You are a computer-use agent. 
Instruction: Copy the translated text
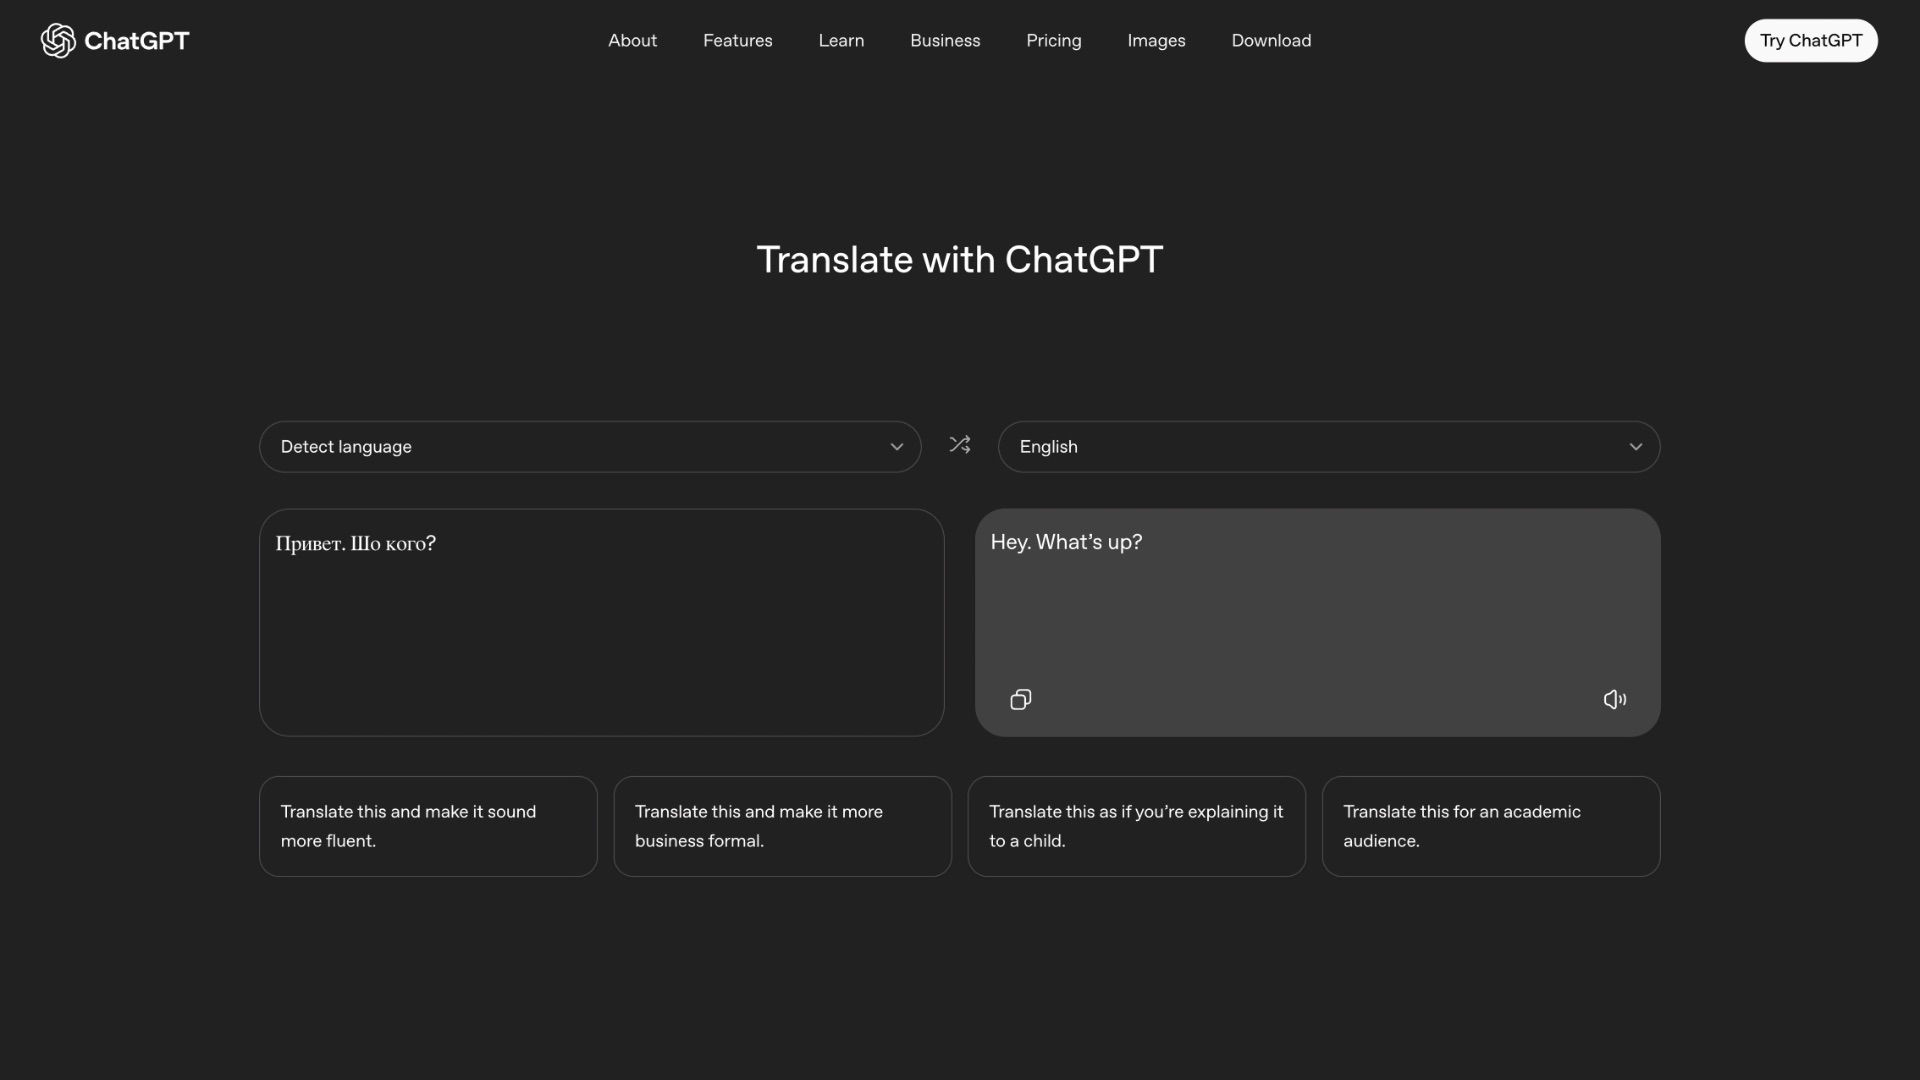(1020, 699)
